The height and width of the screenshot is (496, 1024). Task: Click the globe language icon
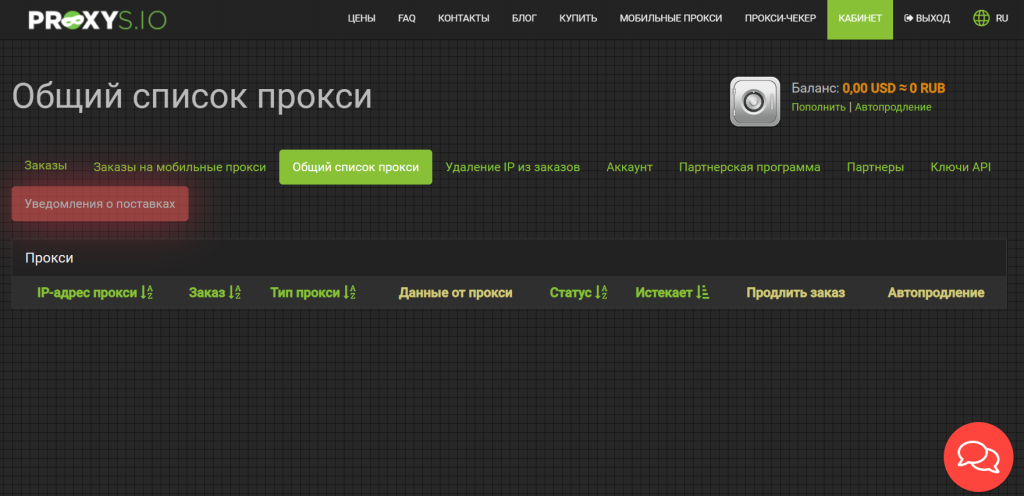[980, 19]
